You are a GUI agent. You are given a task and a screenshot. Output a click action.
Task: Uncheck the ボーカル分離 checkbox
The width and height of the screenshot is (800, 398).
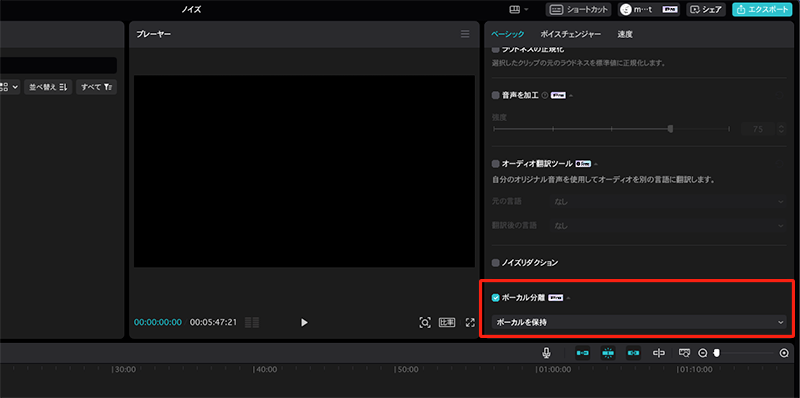click(495, 297)
